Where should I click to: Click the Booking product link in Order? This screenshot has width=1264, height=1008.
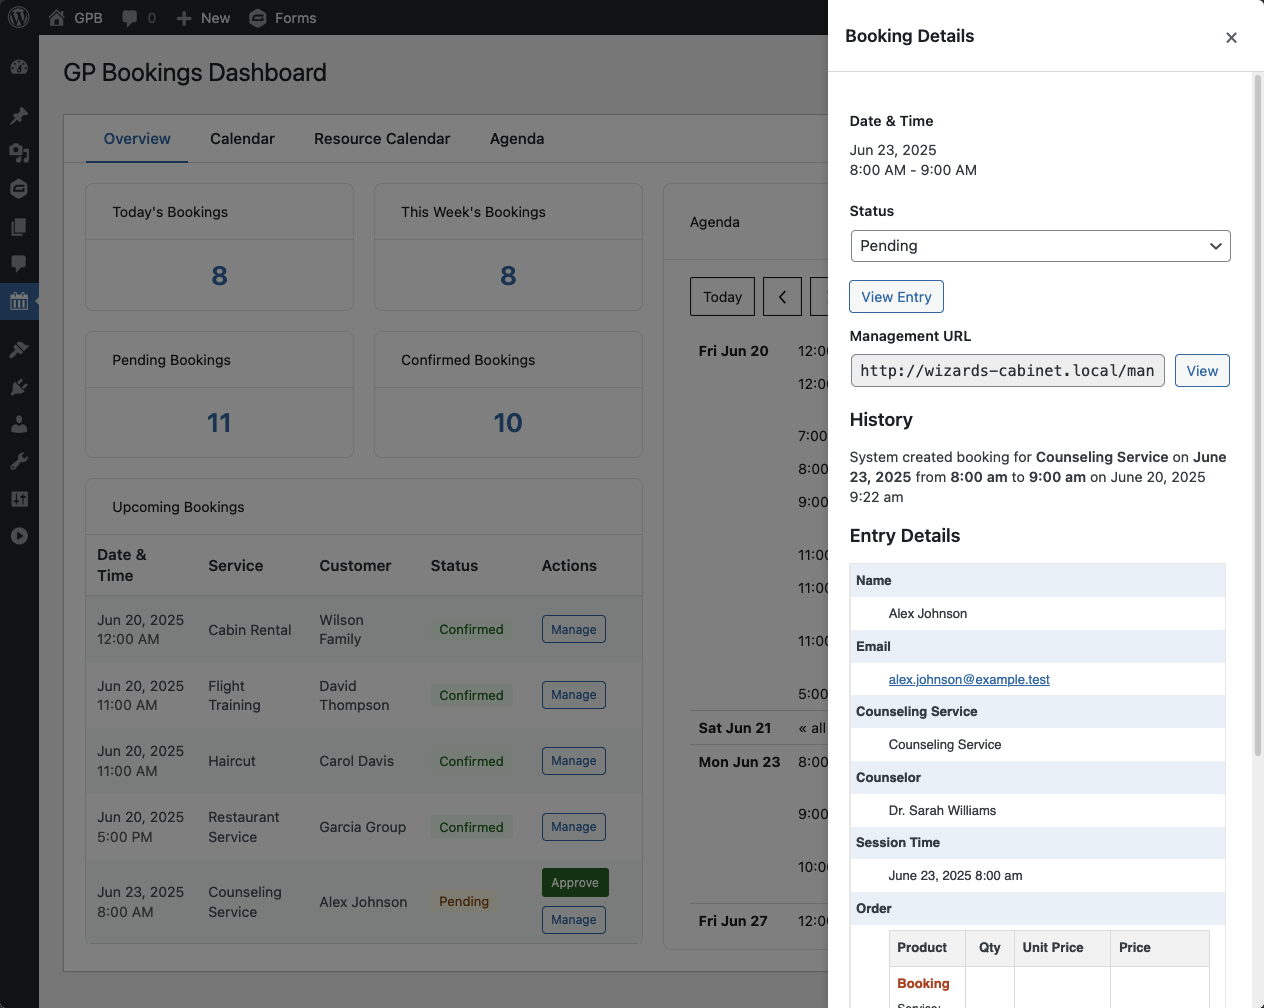pos(923,984)
